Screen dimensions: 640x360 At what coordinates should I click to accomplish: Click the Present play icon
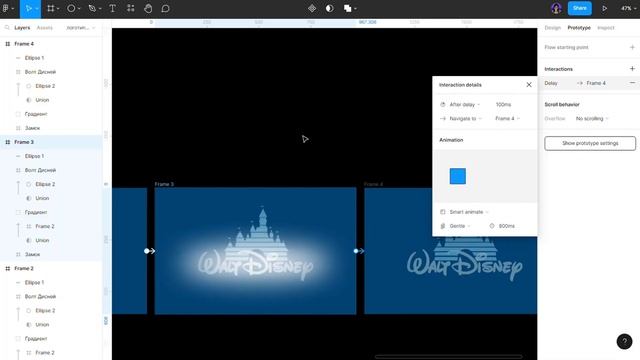tap(604, 9)
